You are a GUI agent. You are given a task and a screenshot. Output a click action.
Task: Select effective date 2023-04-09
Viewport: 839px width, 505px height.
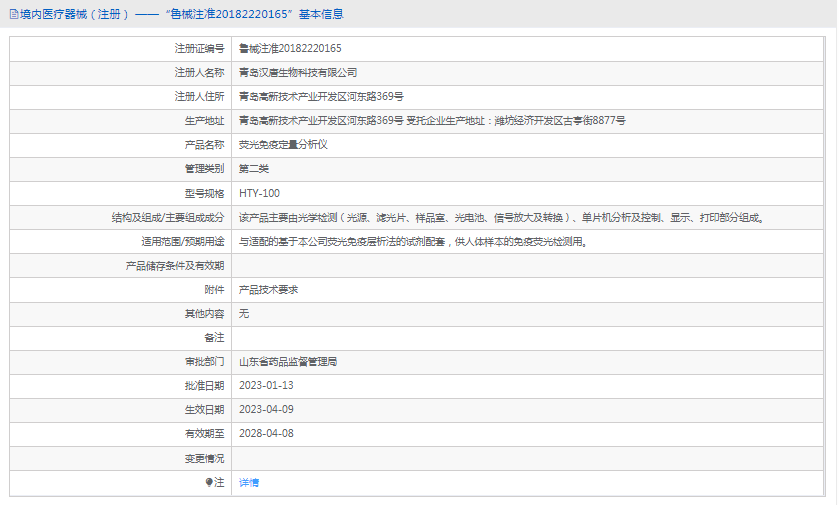[x=266, y=410]
